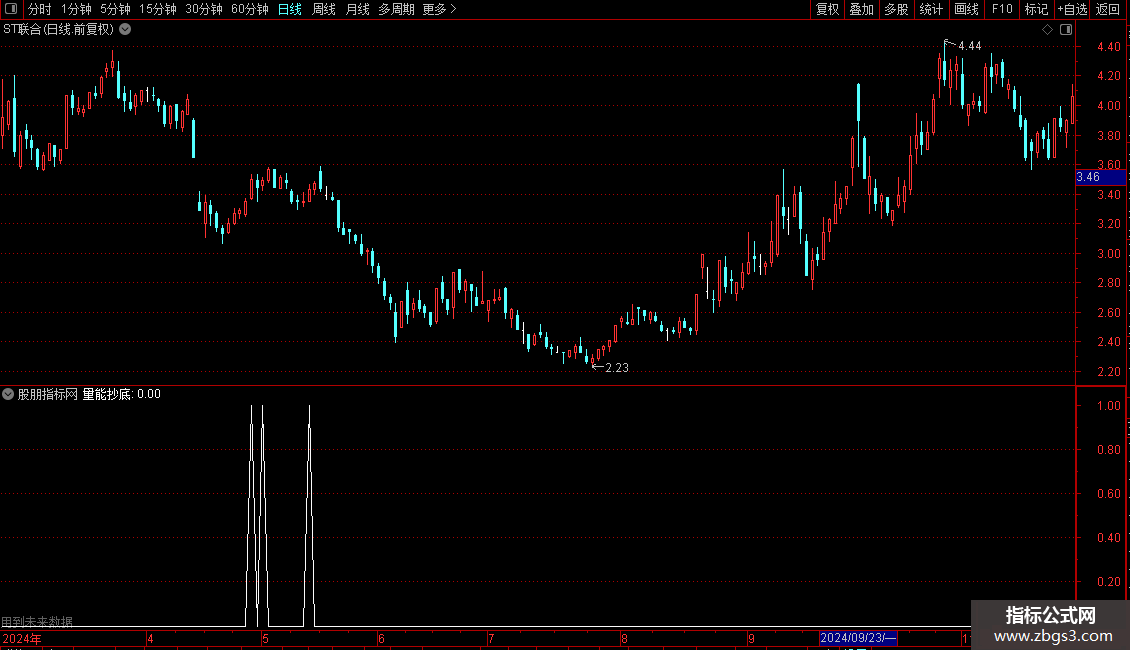Toggle the side panel icon in main chart
This screenshot has height=650, width=1130.
1066,30
